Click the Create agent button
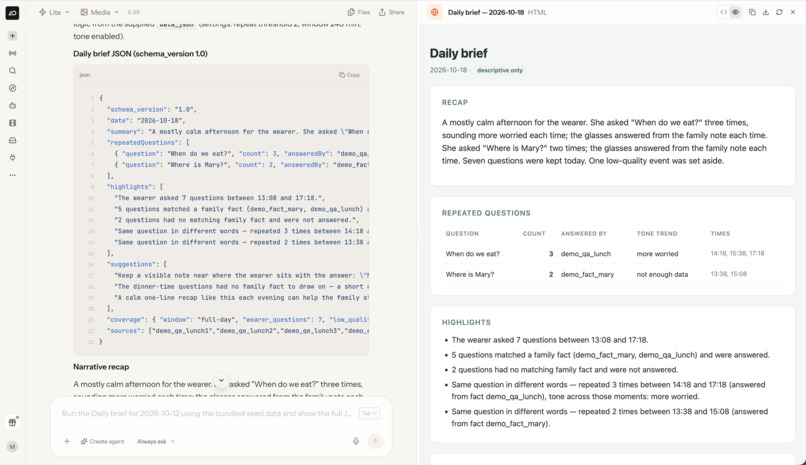Screen dimensions: 806x465 pyautogui.click(x=102, y=441)
